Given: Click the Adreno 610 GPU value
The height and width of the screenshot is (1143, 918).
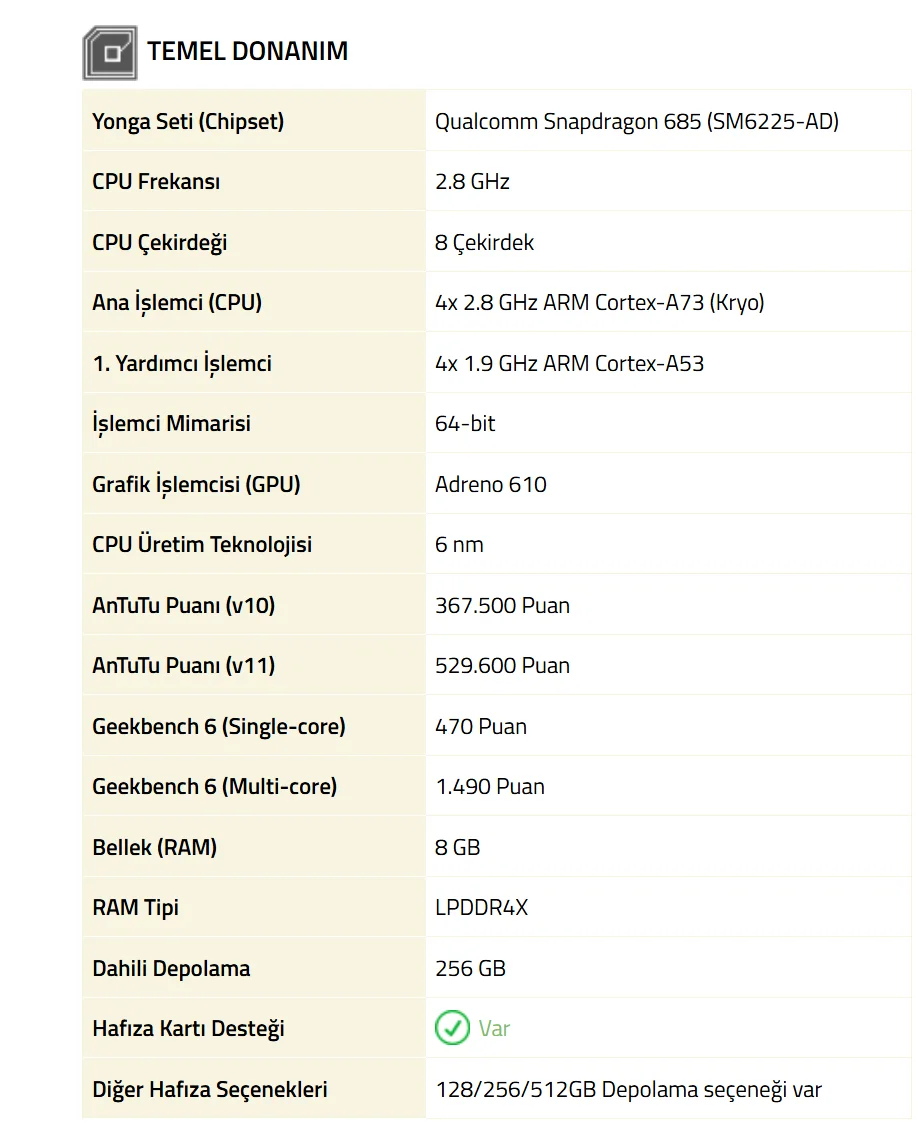Looking at the screenshot, I should [490, 485].
